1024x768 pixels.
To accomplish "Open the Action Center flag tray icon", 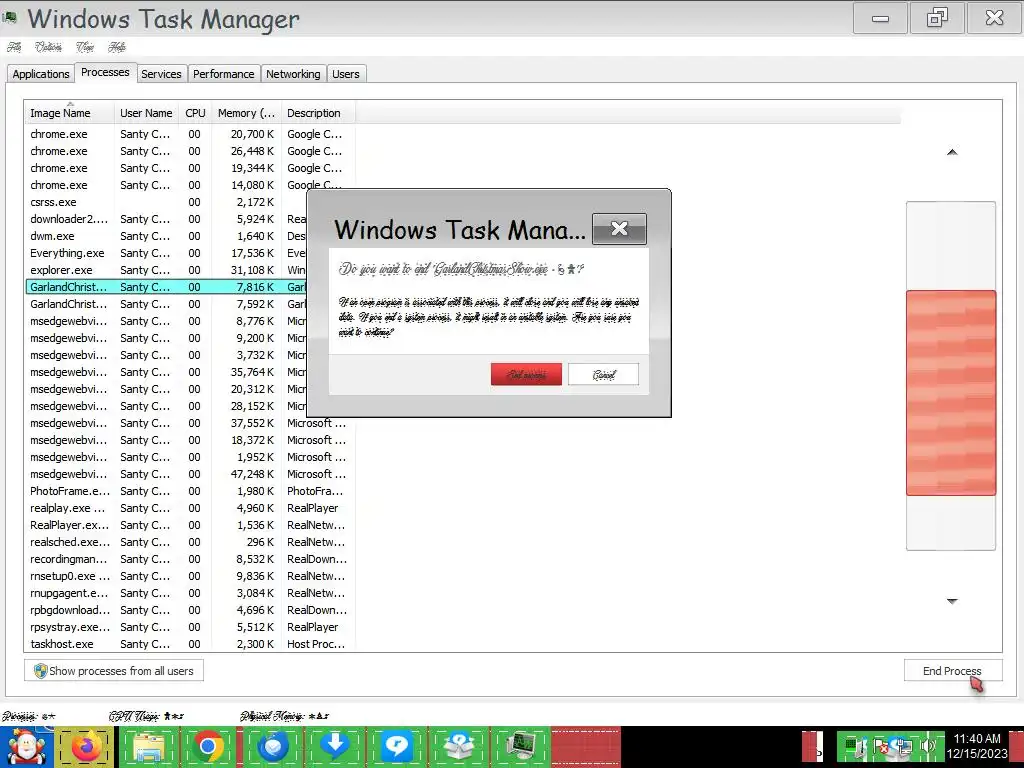I will (x=881, y=746).
